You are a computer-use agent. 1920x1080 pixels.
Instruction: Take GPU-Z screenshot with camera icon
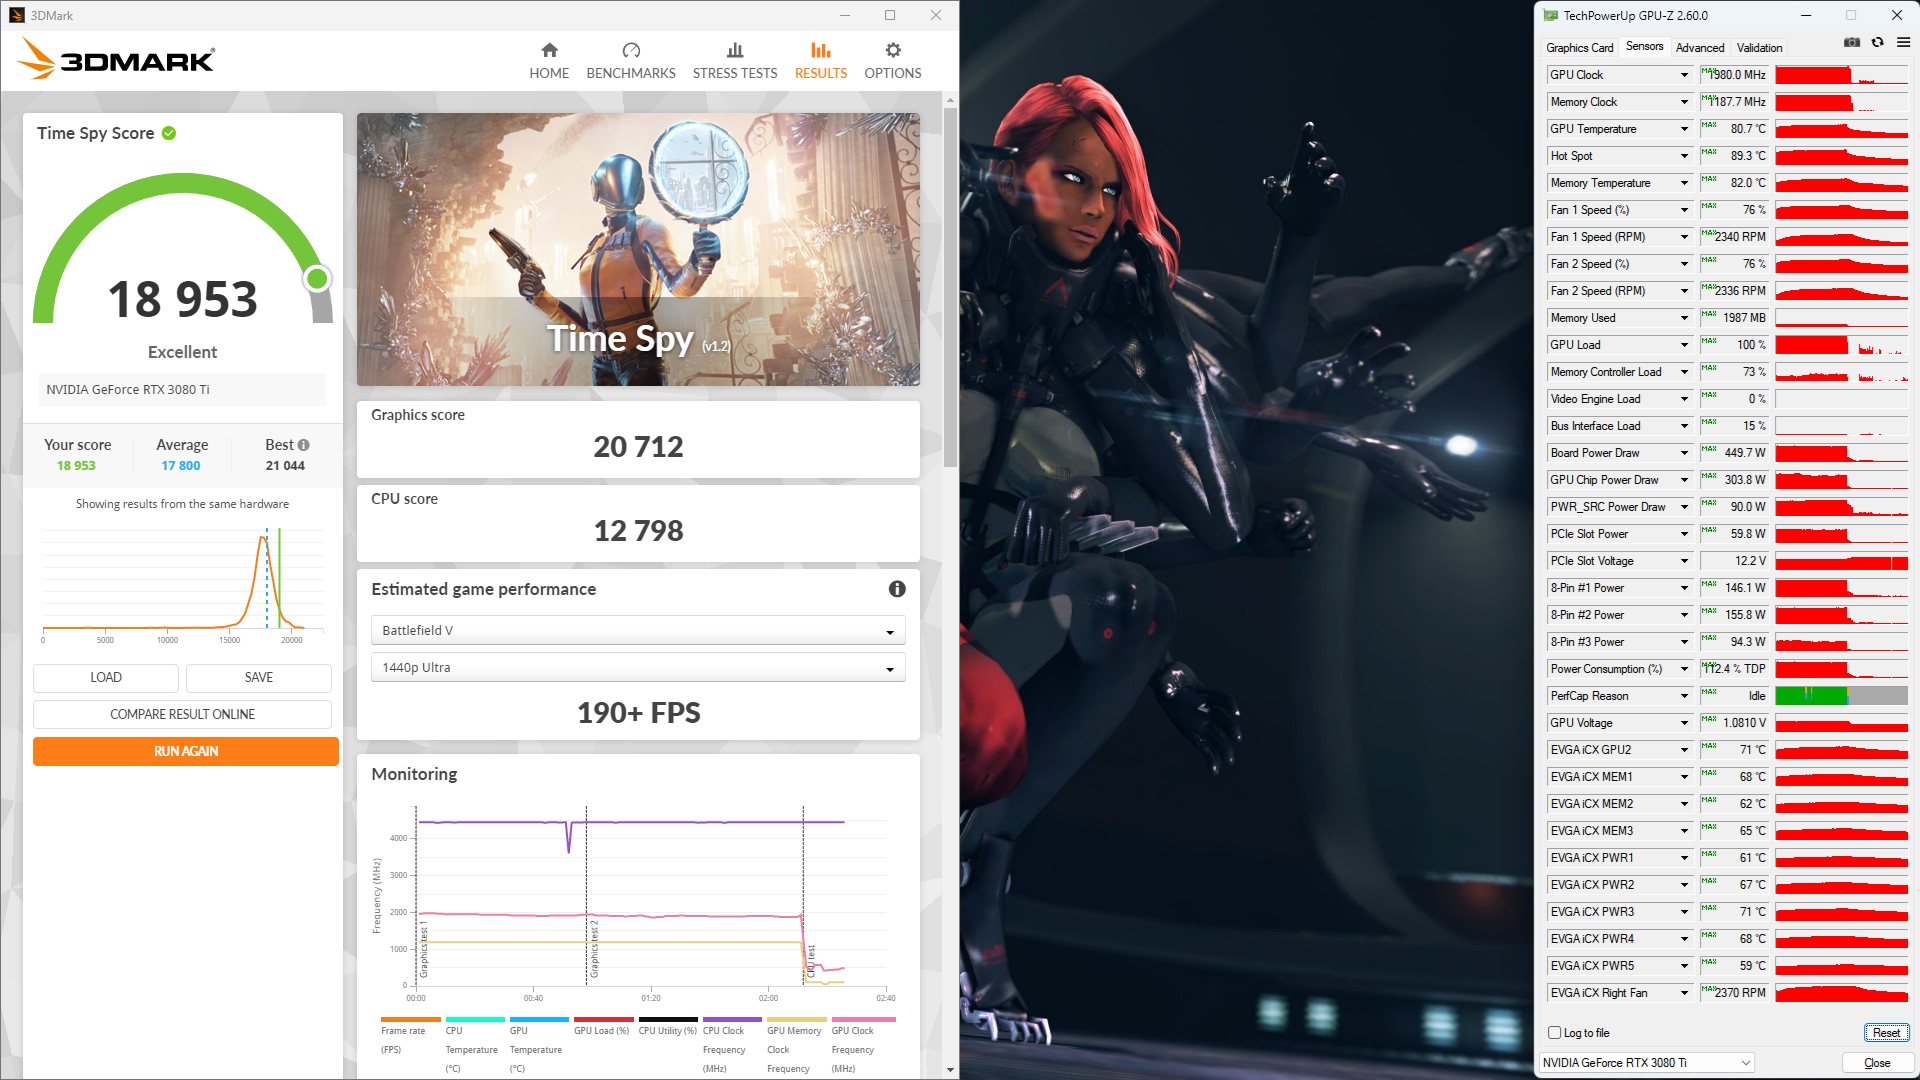tap(1852, 43)
